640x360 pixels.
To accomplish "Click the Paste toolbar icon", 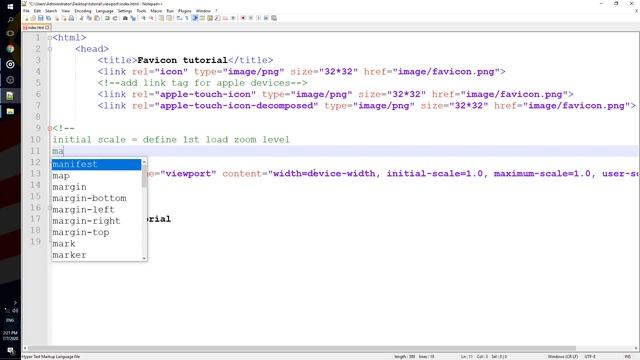I will tap(97, 18).
